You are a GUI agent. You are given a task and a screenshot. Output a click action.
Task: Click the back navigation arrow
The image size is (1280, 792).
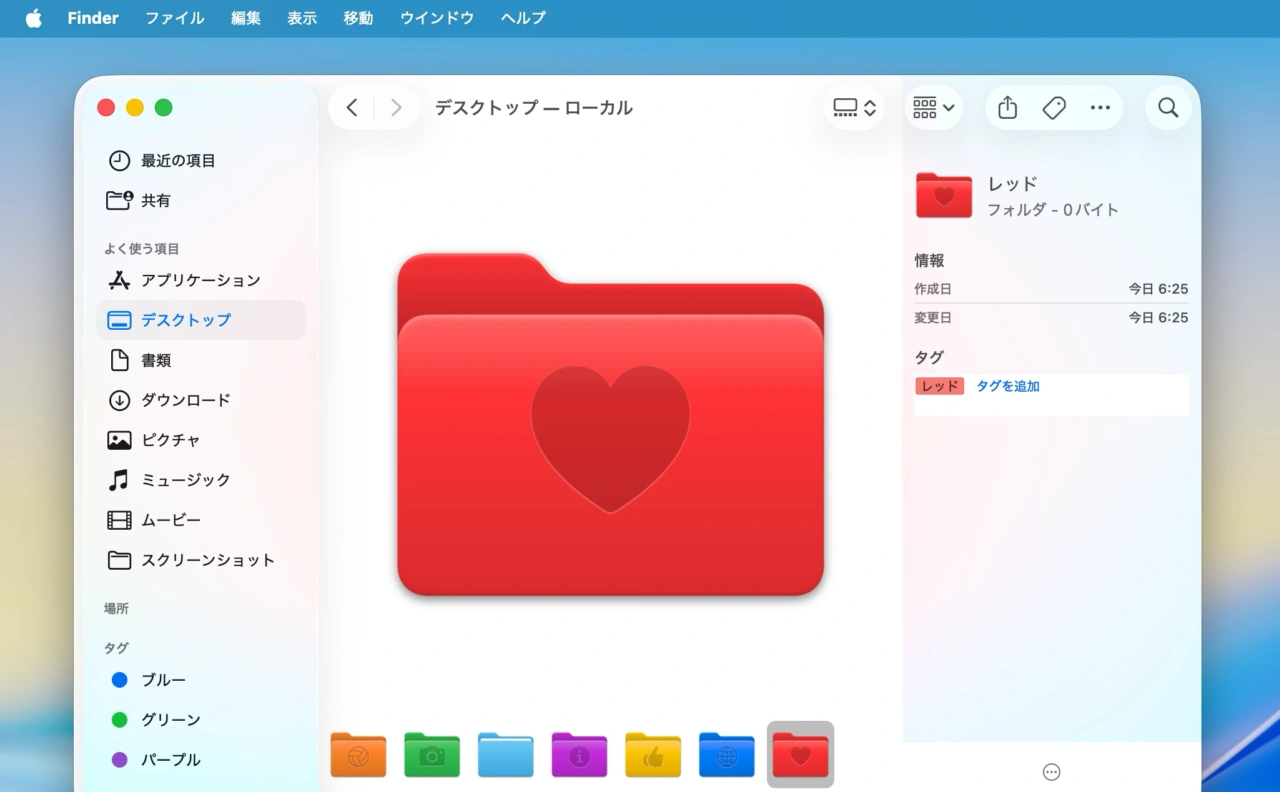[x=351, y=107]
